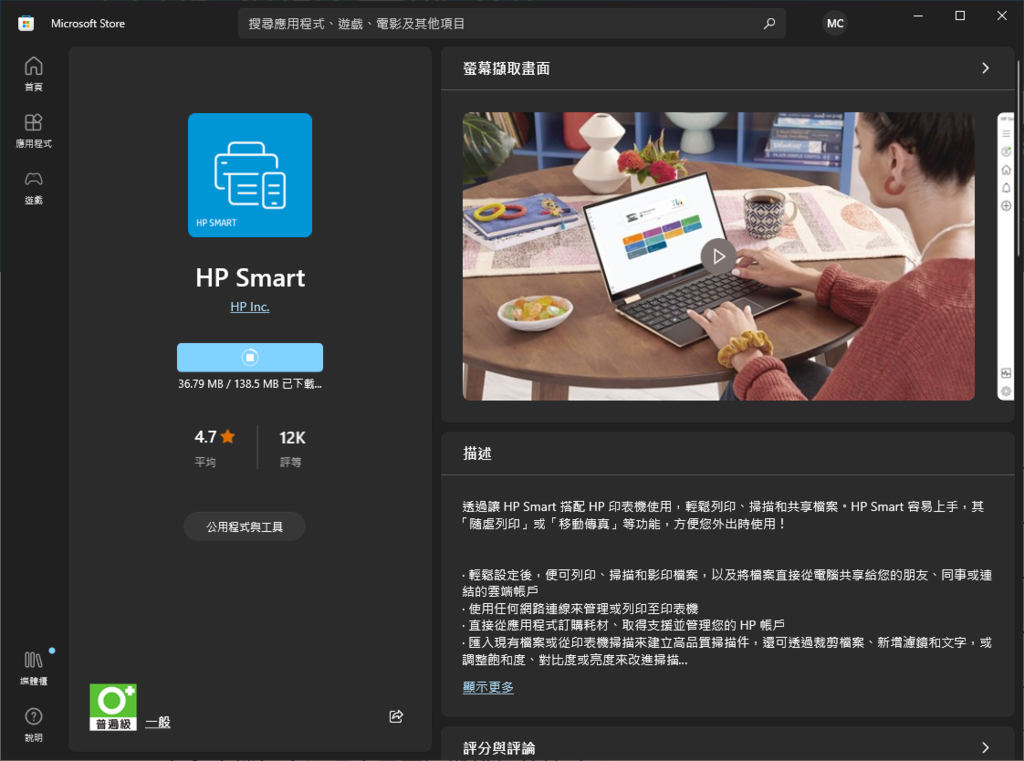Go to the Apps section in the sidebar
1024x761 pixels.
33,131
